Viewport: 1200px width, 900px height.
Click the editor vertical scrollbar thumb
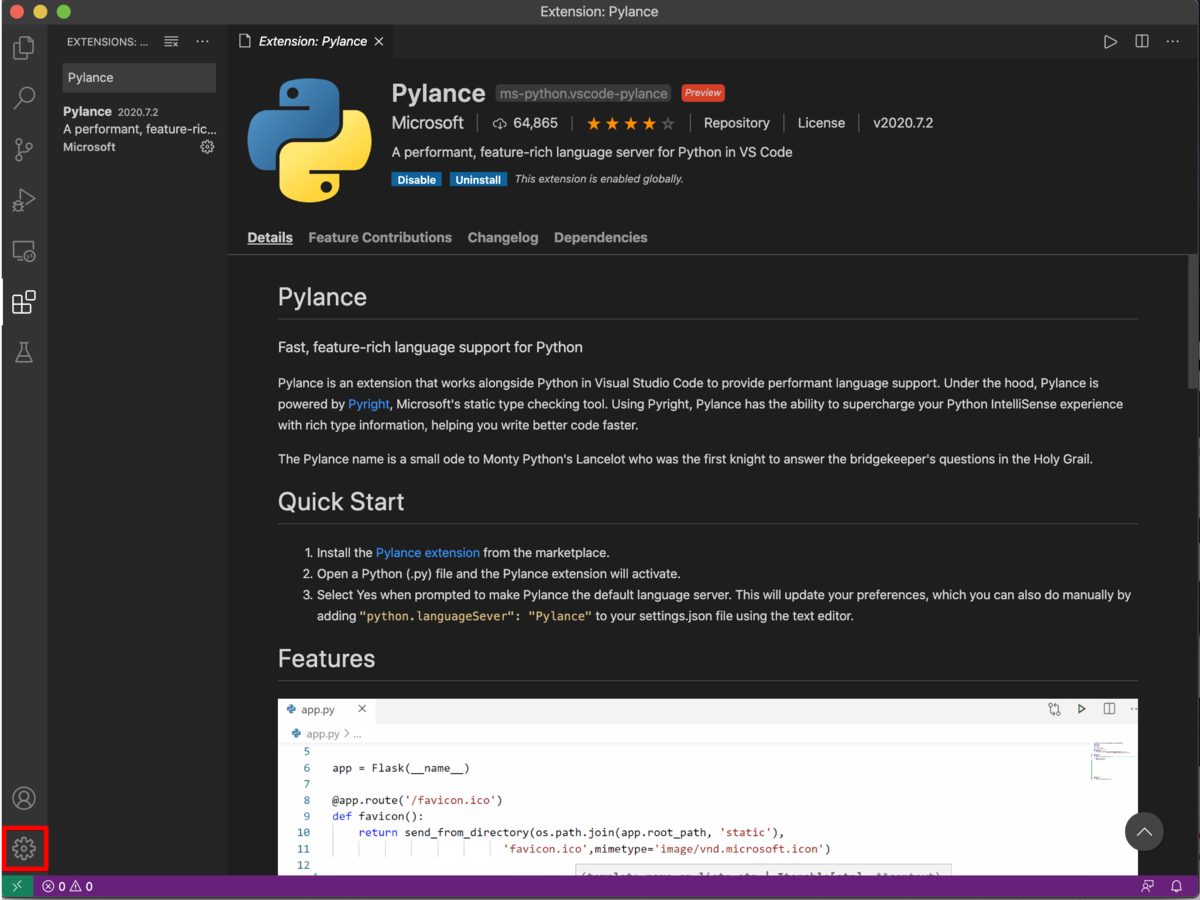(1192, 322)
